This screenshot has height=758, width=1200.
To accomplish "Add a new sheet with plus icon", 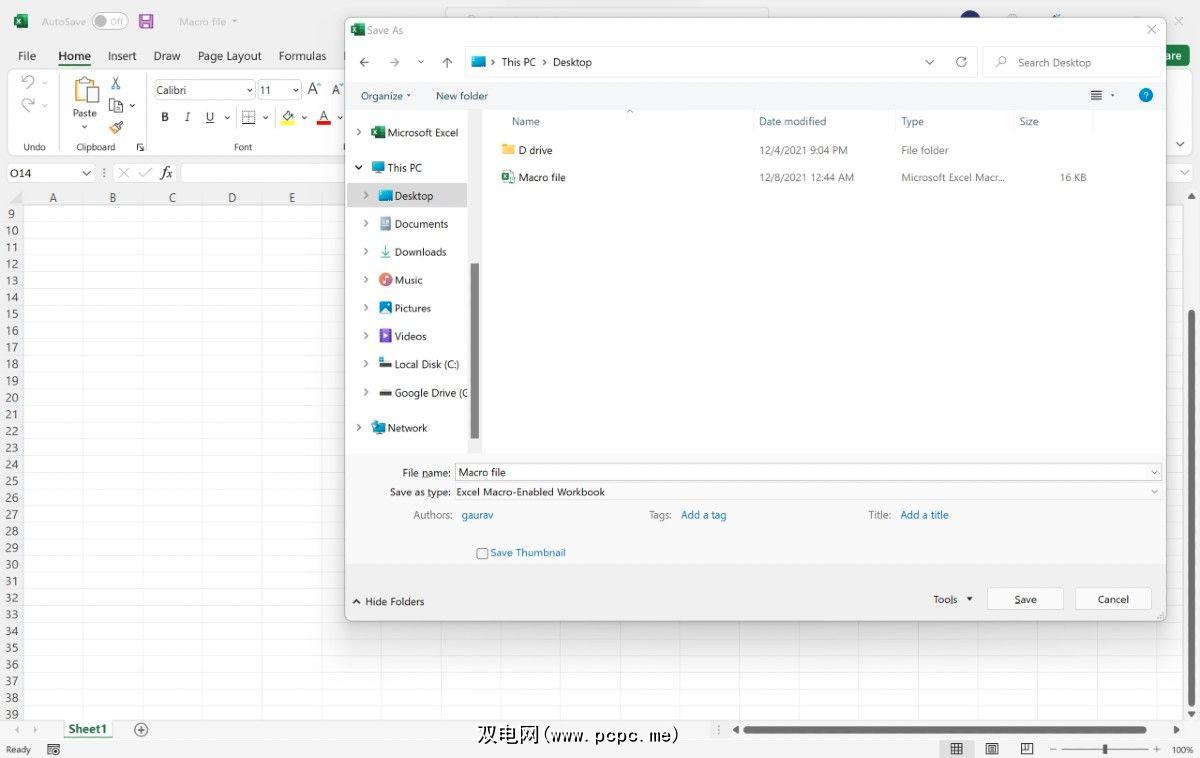I will (x=141, y=730).
